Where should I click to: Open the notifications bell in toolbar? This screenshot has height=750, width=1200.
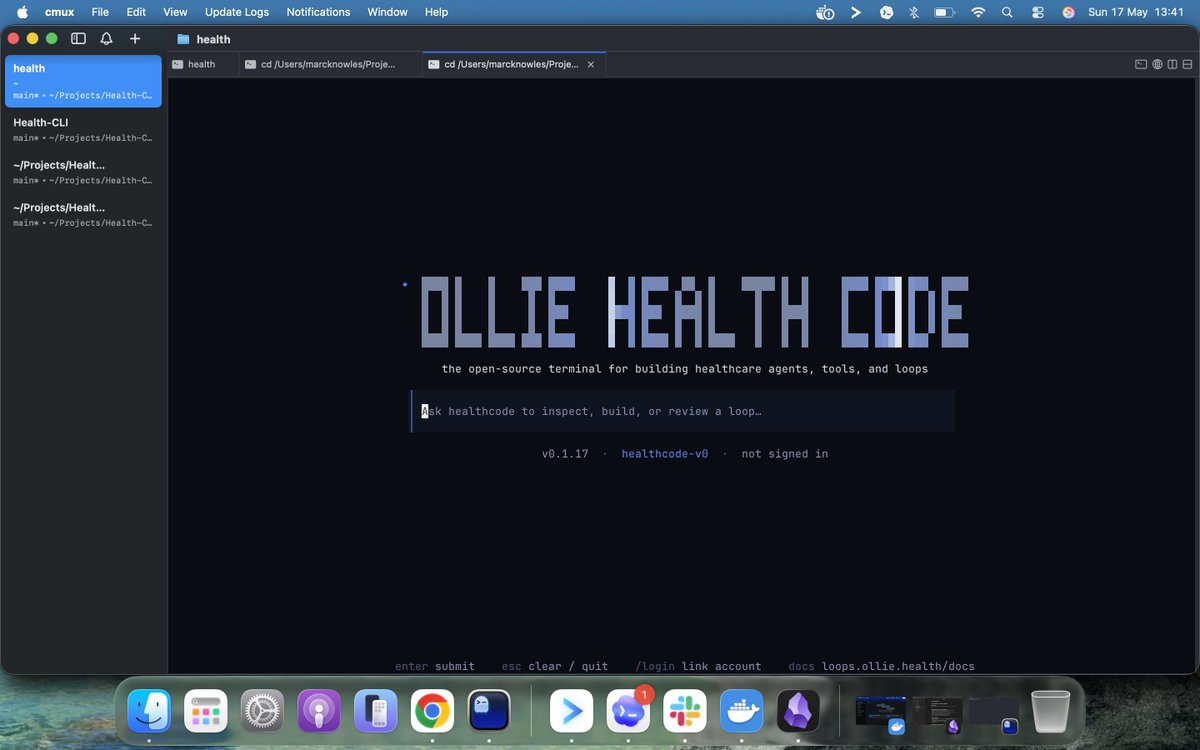click(x=106, y=39)
